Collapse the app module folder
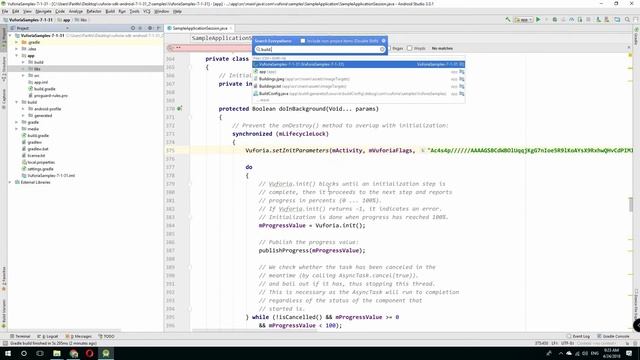The image size is (640, 360). [17, 56]
